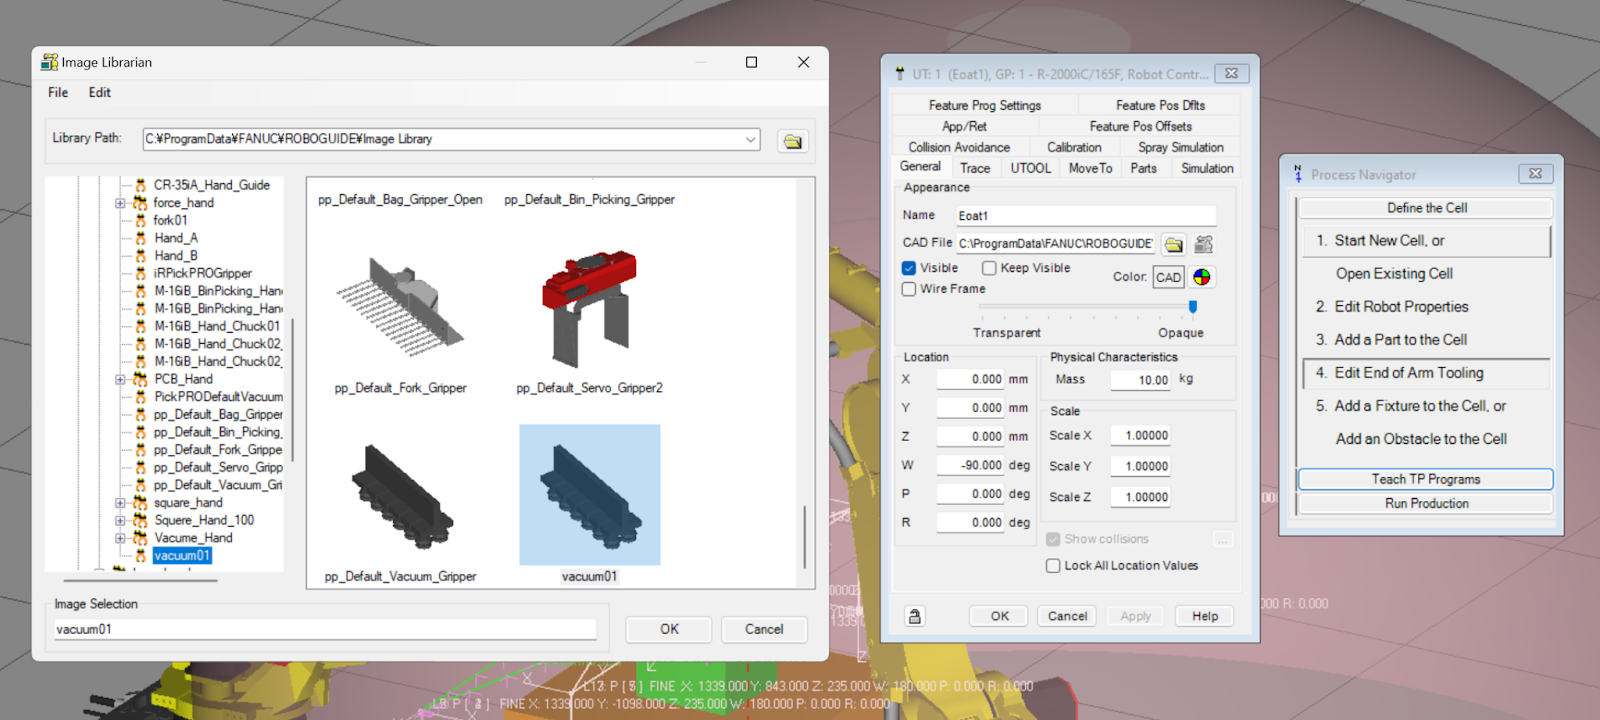Screen dimensions: 1600x720
Task: Switch to the MoveTo tab
Action: tap(1090, 168)
